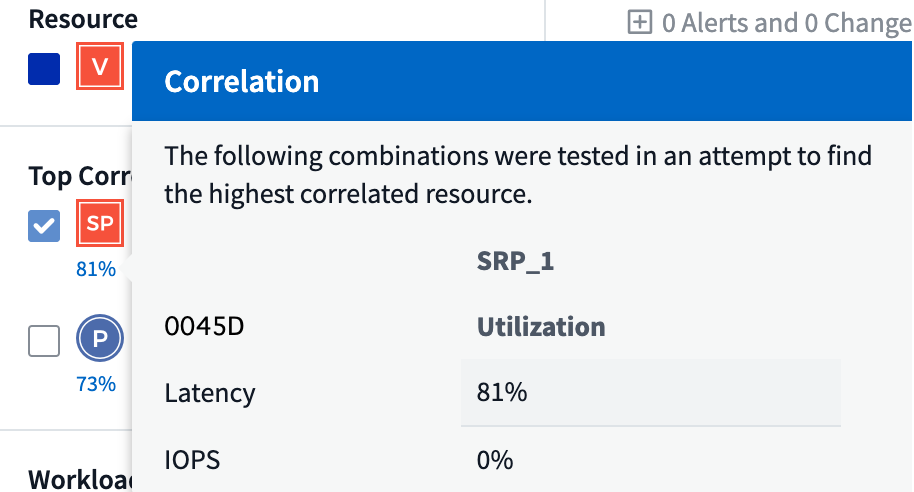Click the 0045D resource label

(202, 327)
